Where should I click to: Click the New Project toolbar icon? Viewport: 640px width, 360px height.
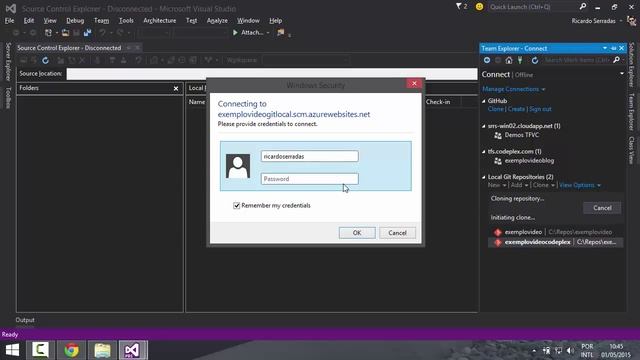point(49,33)
